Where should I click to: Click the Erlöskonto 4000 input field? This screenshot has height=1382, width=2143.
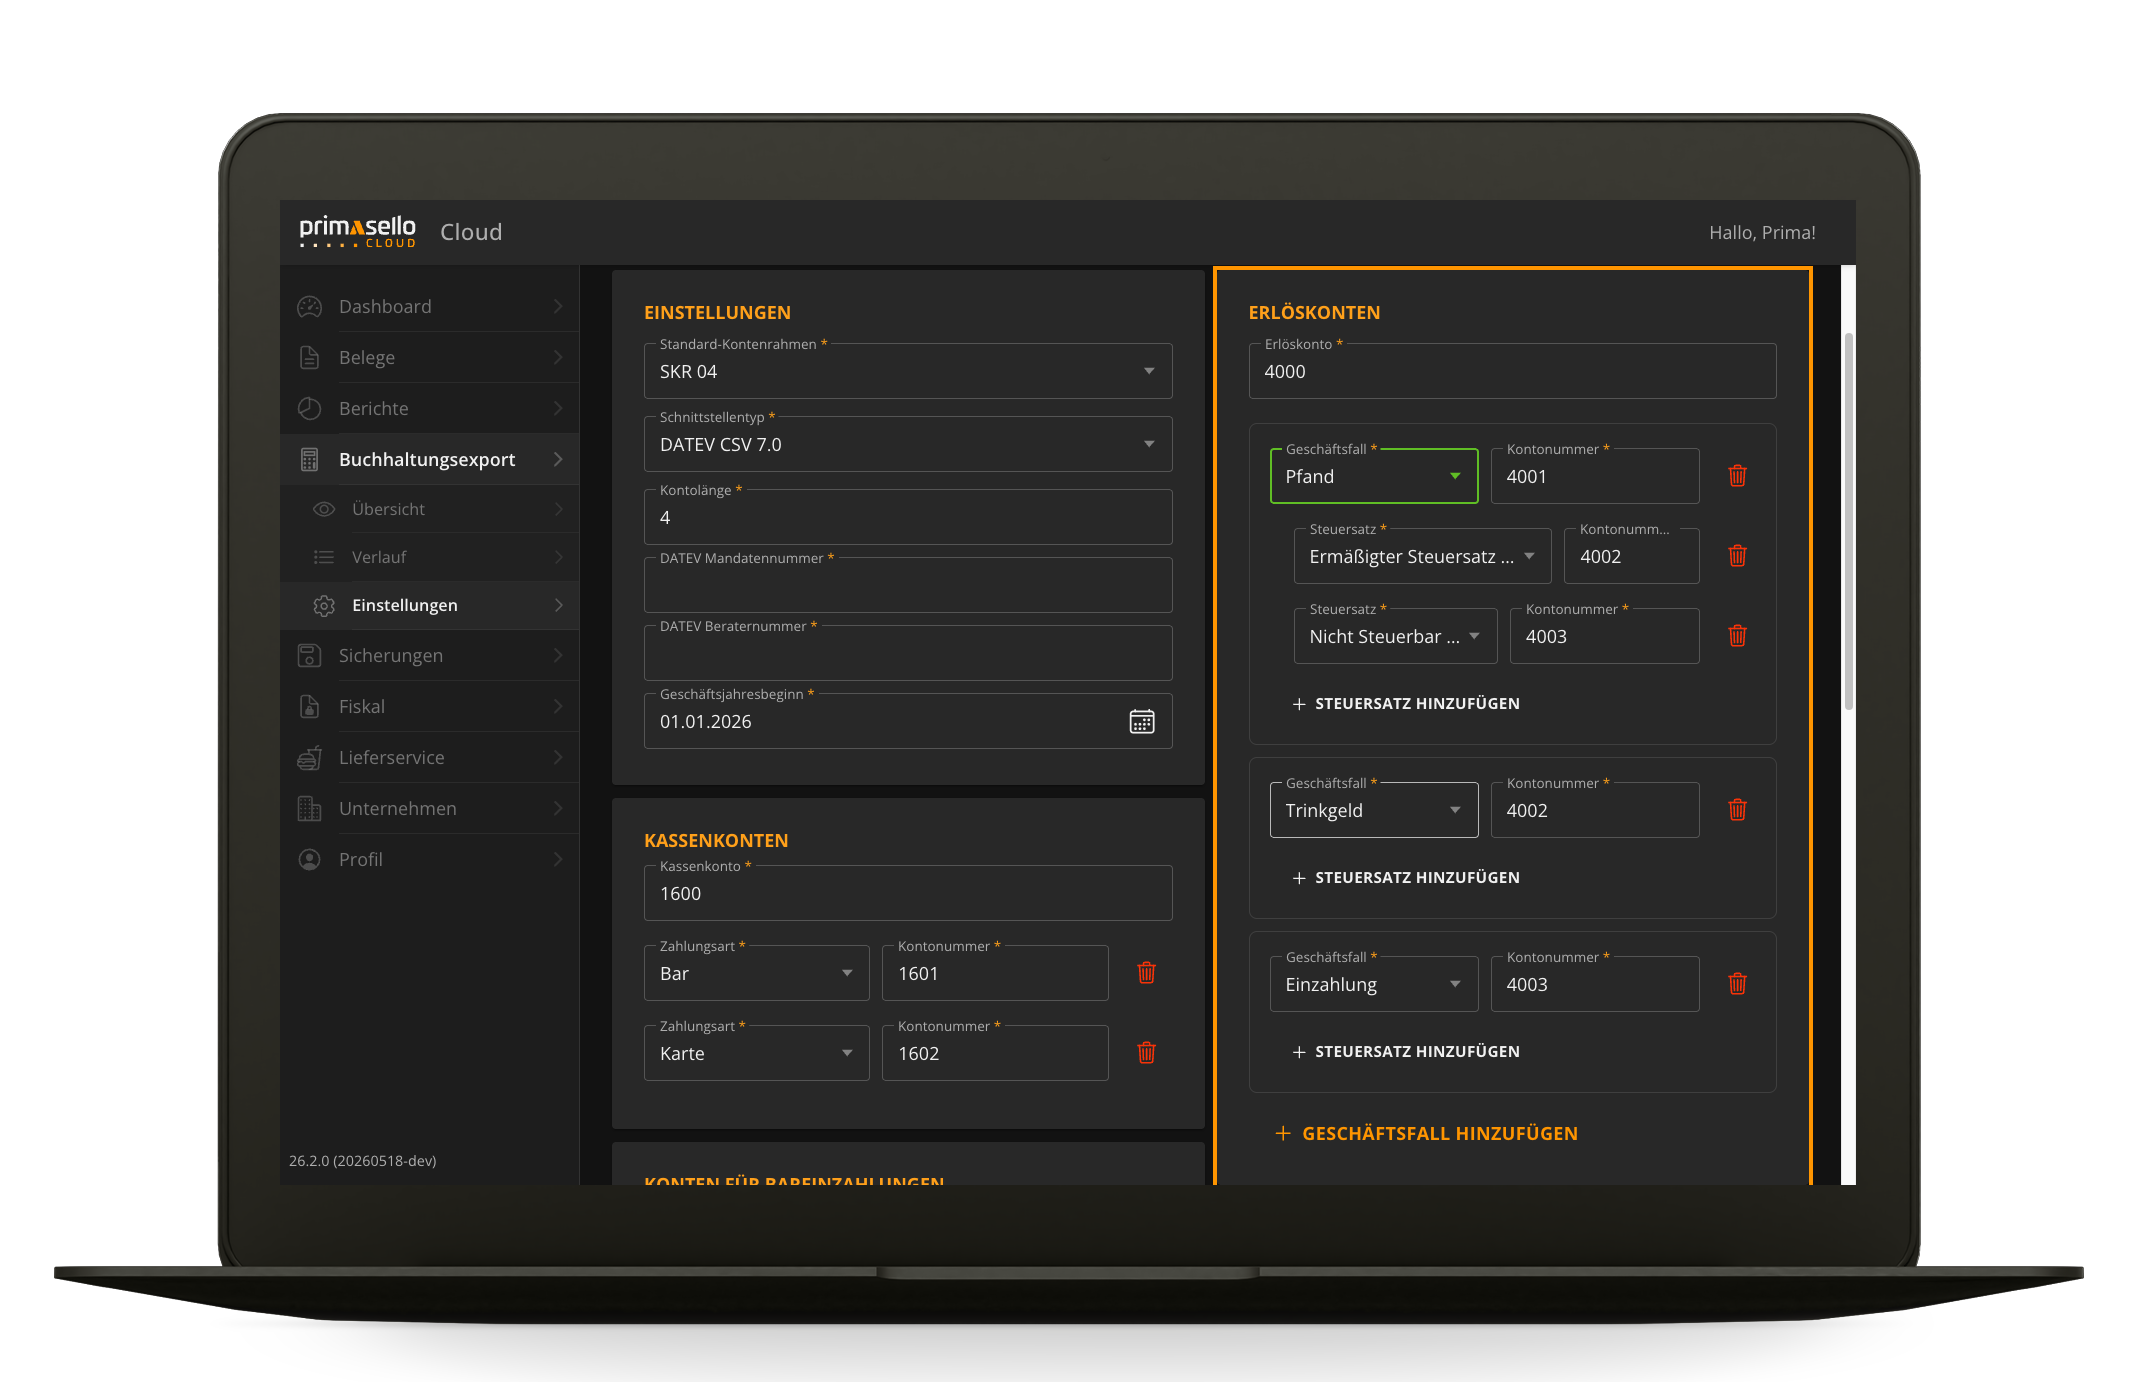(x=1512, y=371)
